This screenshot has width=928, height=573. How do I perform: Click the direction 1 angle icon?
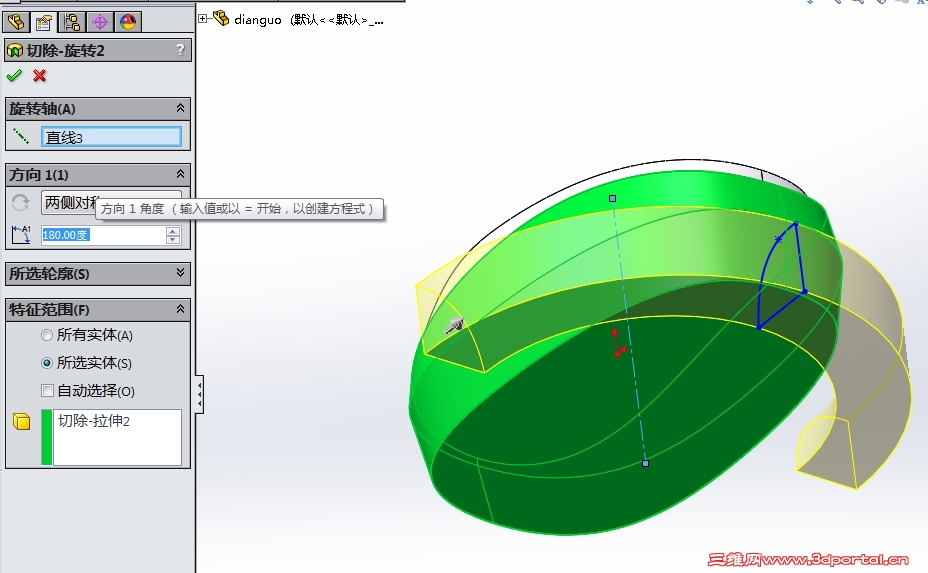pyautogui.click(x=21, y=234)
